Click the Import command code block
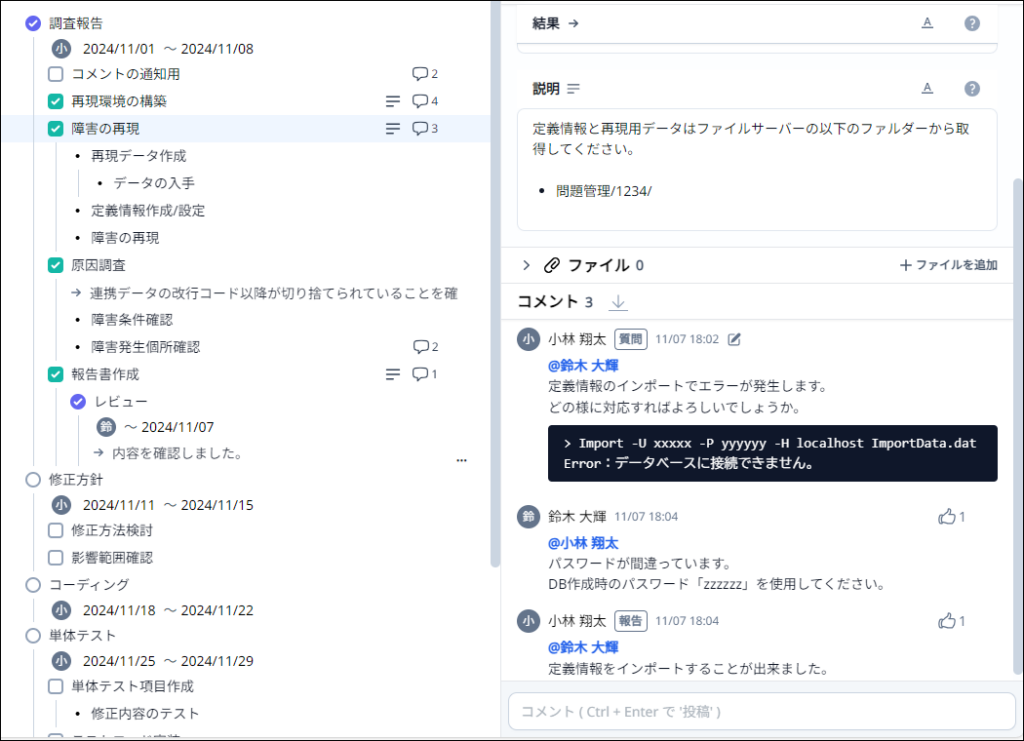Viewport: 1024px width, 741px height. [773, 454]
